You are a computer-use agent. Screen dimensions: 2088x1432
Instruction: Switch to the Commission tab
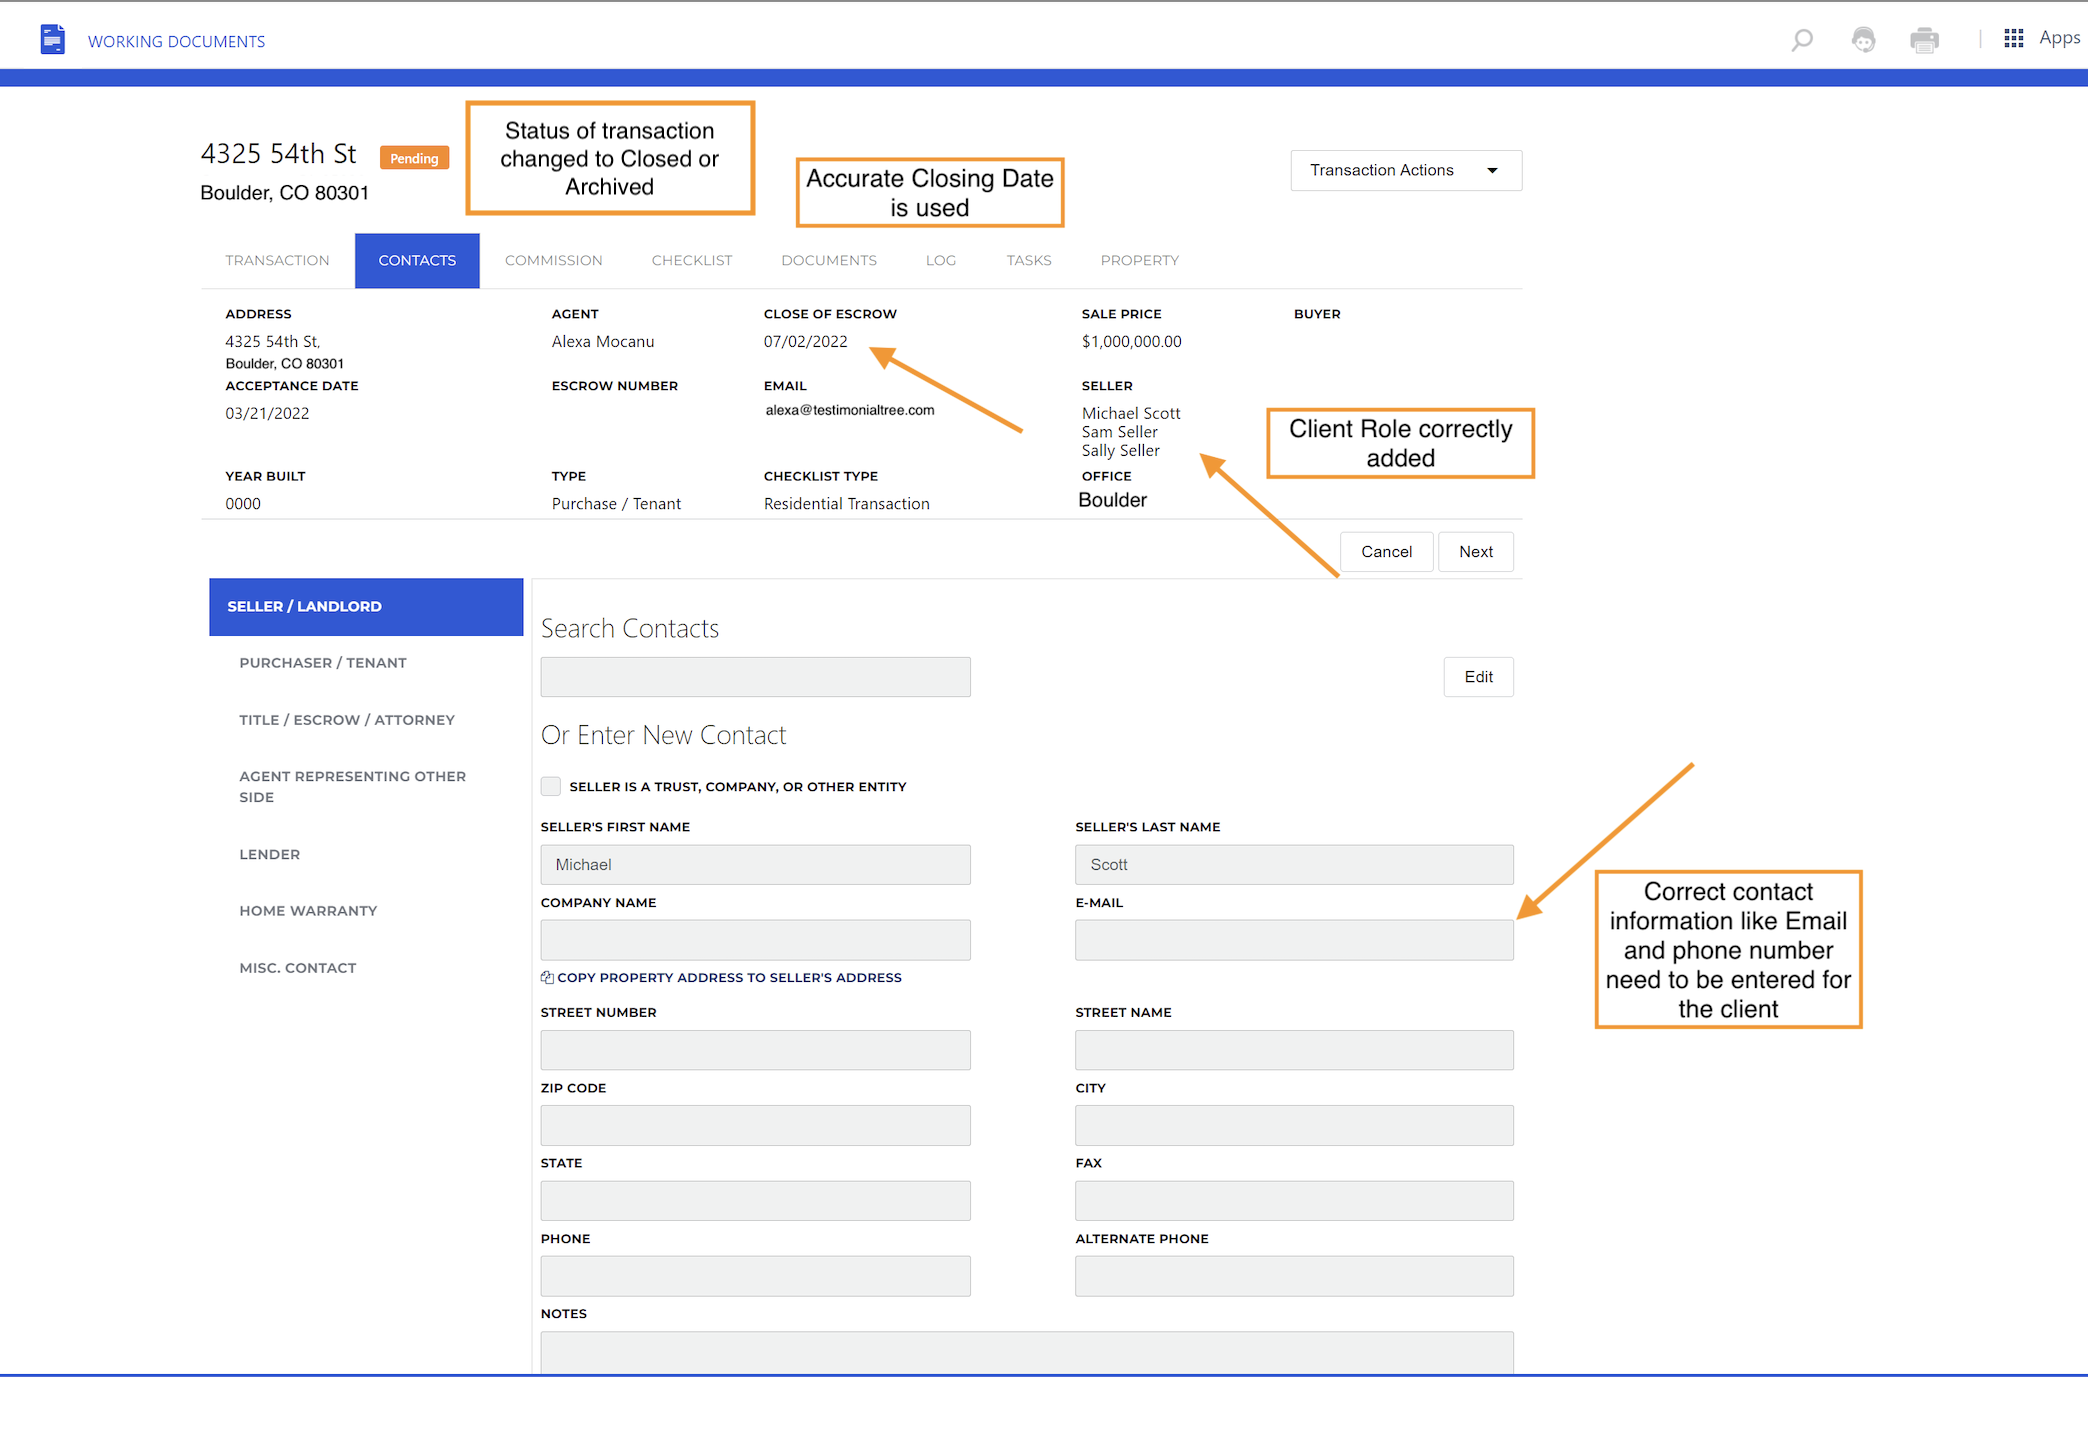tap(553, 260)
